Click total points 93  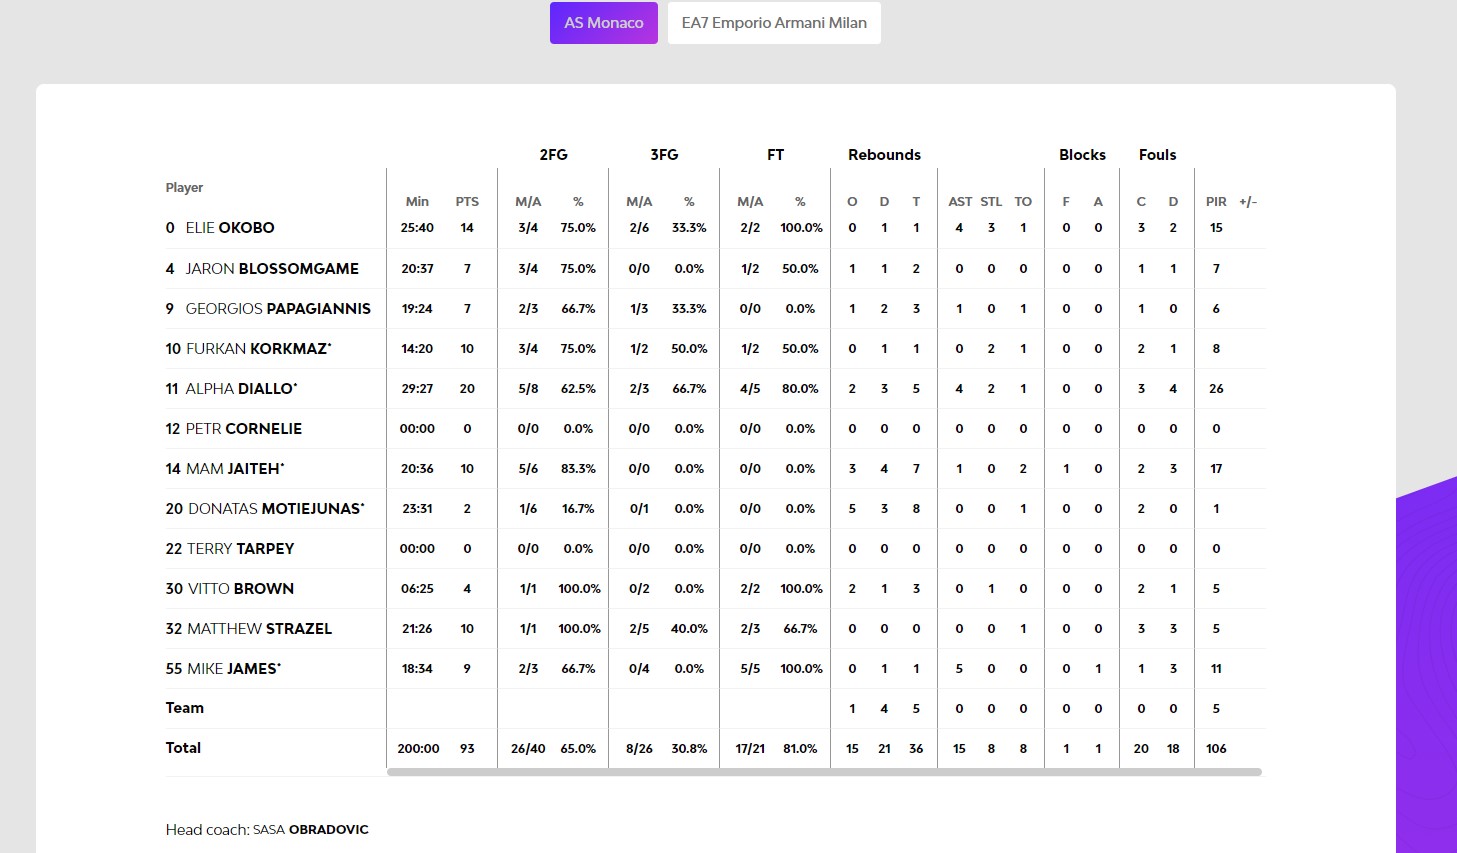tap(467, 748)
